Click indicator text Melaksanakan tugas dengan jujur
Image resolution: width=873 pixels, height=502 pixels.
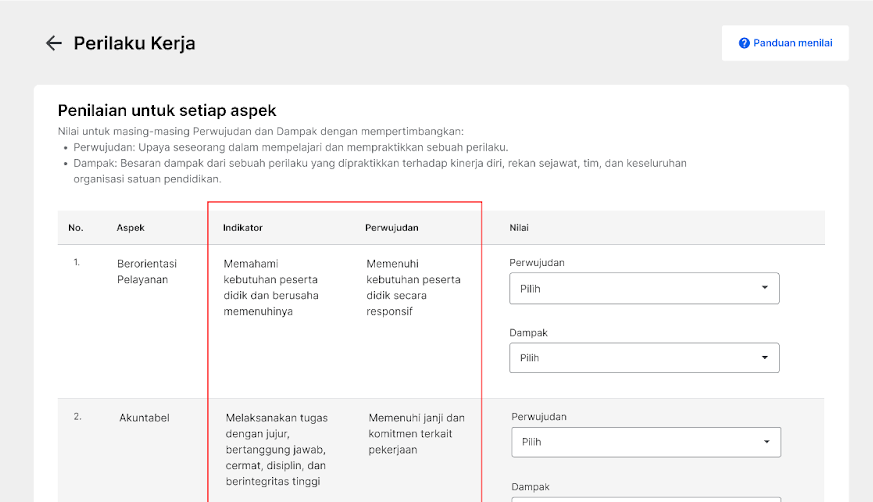276,449
